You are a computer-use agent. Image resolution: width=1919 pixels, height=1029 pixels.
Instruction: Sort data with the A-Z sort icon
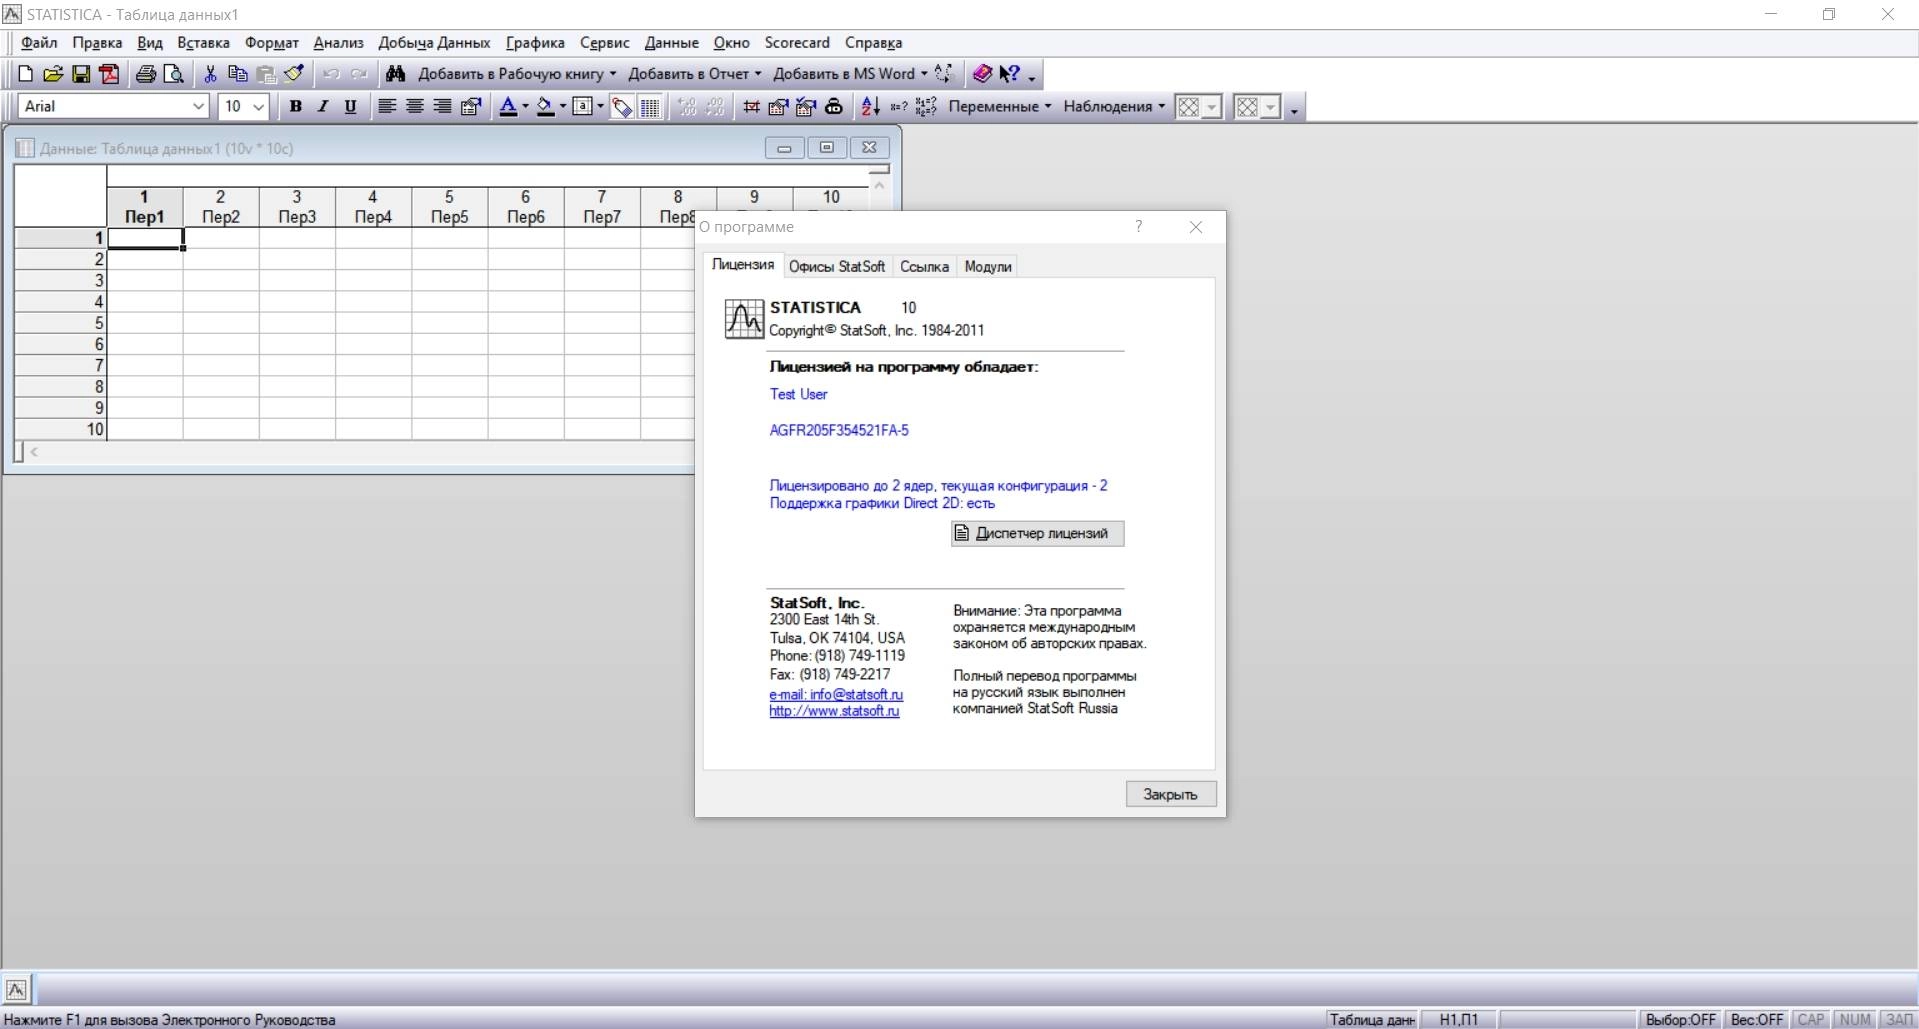pos(871,106)
